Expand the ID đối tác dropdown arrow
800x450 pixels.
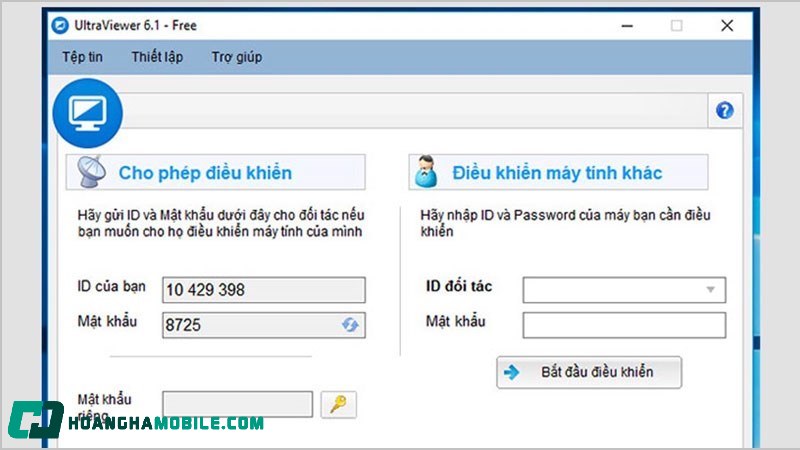(711, 290)
